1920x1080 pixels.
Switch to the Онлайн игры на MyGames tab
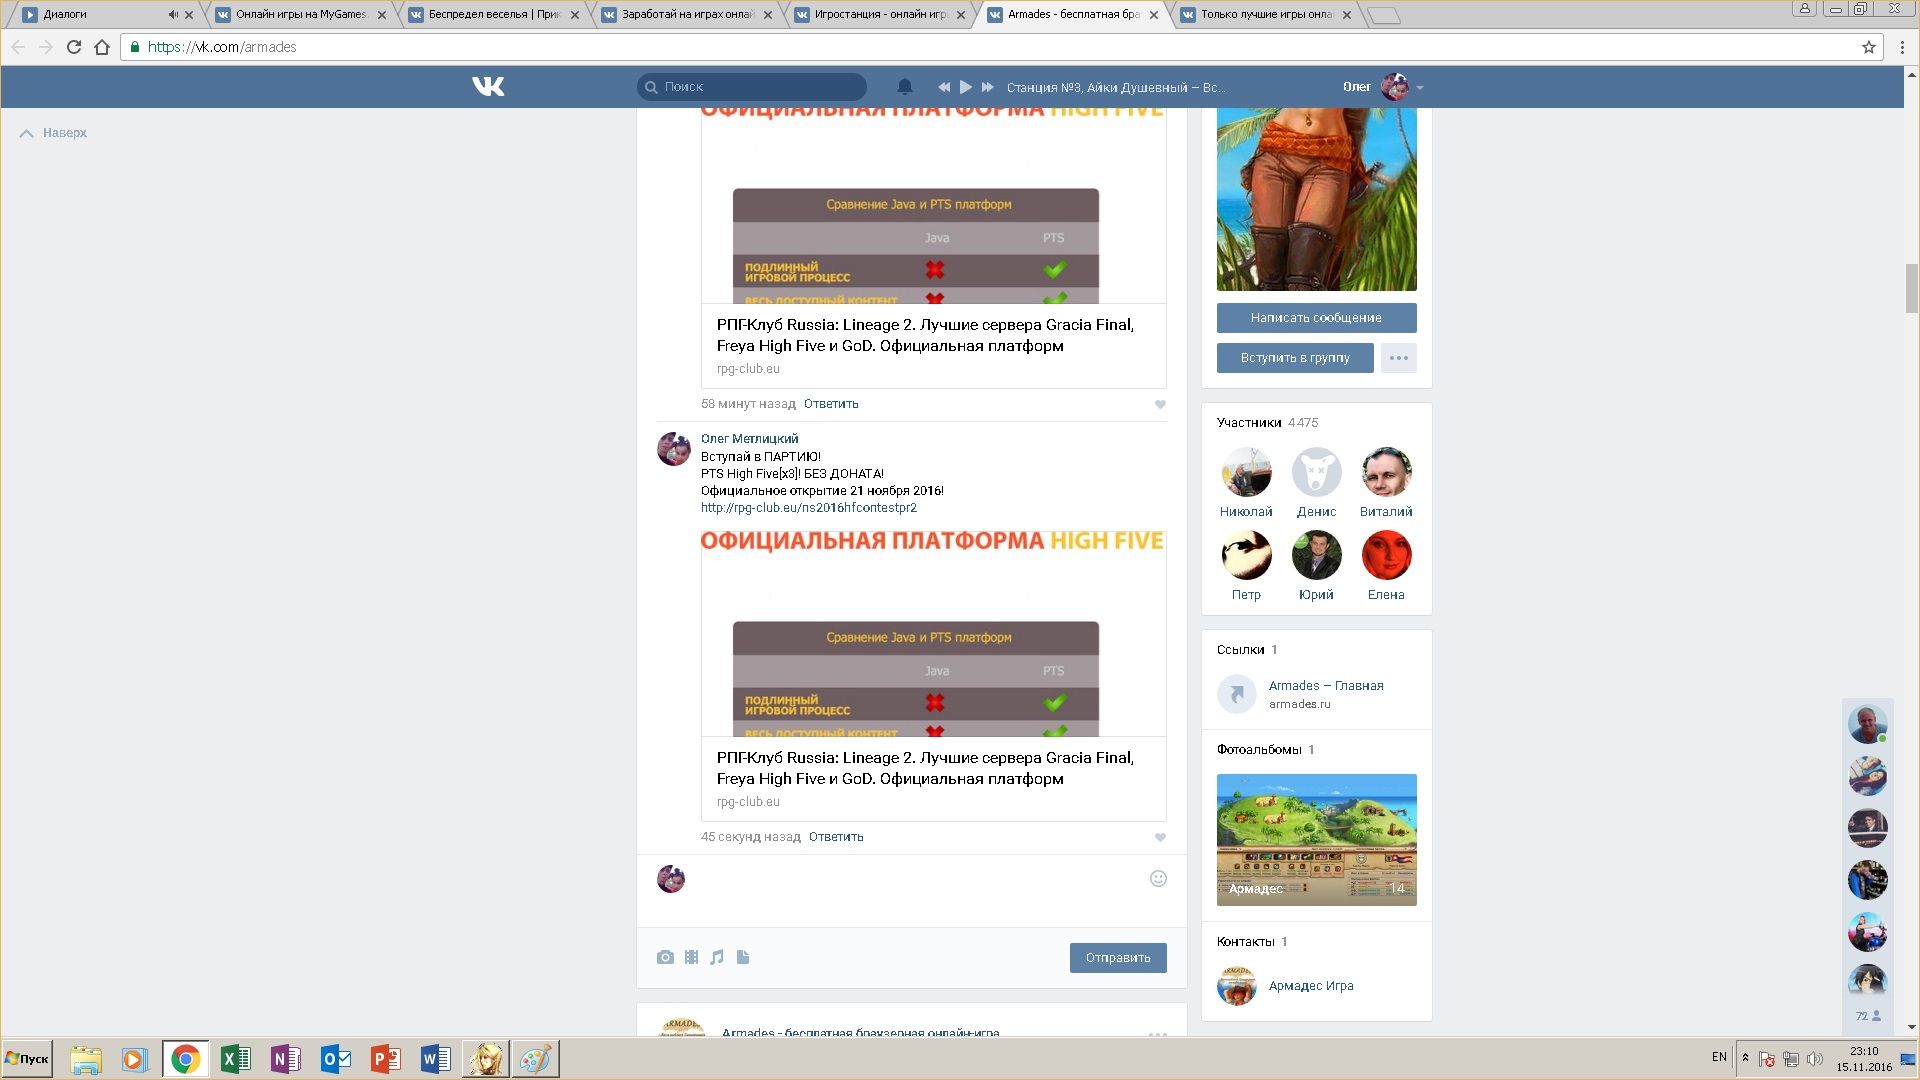[x=300, y=15]
